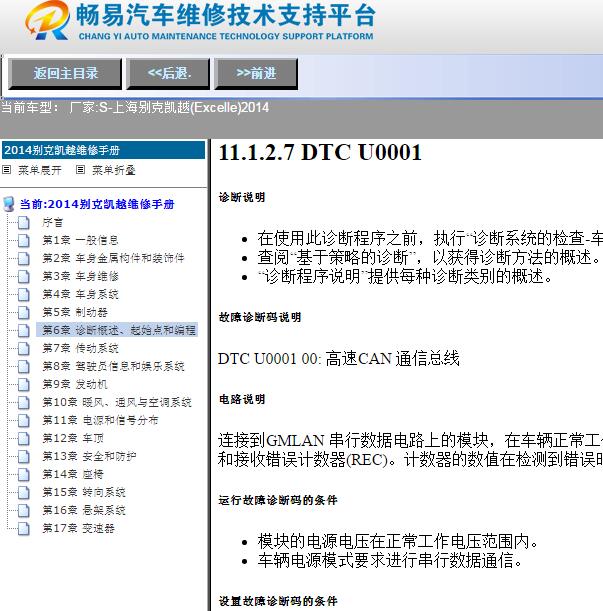This screenshot has width=603, height=611.
Task: Open 序言 tree entry
Action: (53, 223)
